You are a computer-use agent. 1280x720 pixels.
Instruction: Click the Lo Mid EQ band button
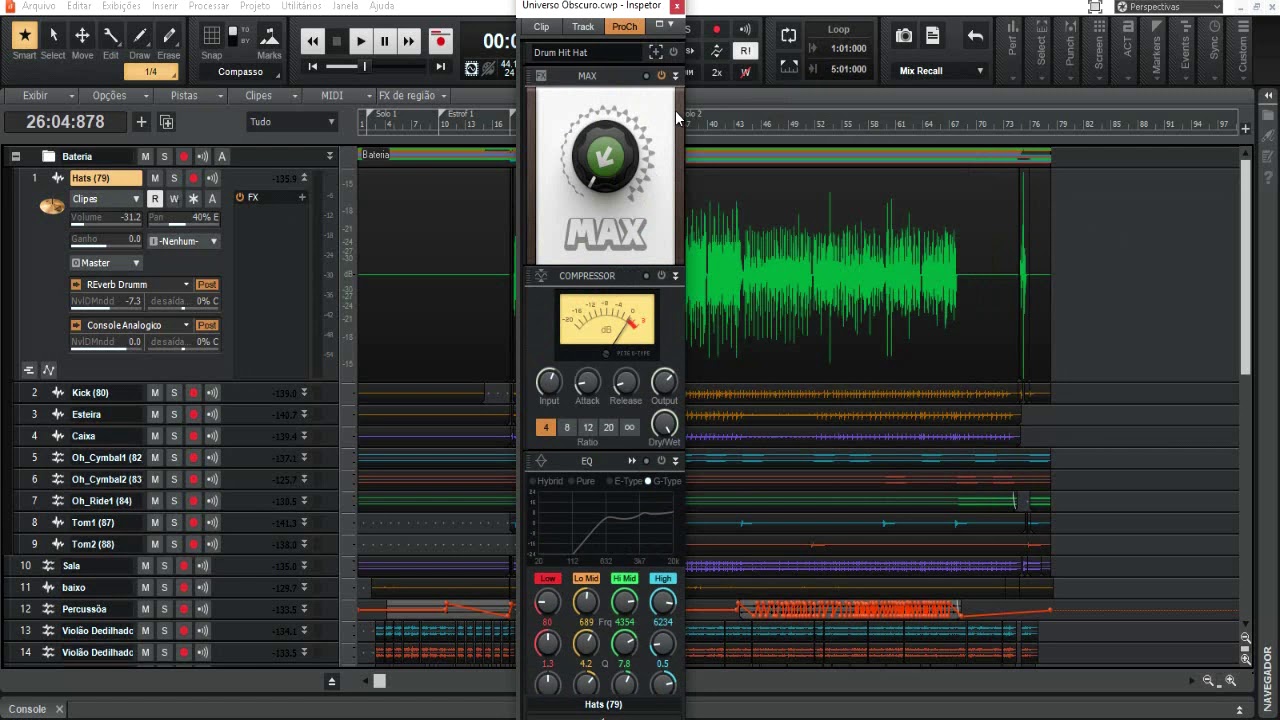[x=586, y=579]
